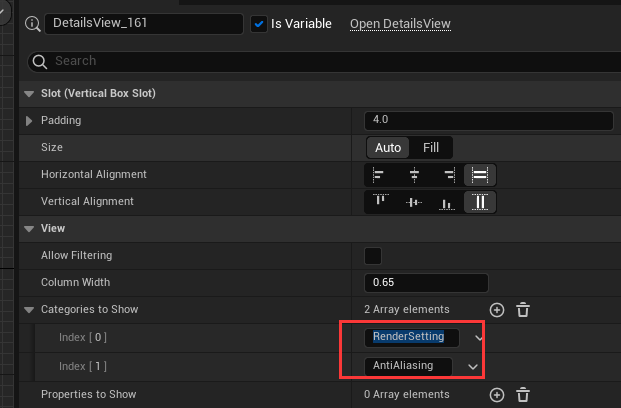Align vertically to the bottom
This screenshot has height=408, width=621.
448,202
